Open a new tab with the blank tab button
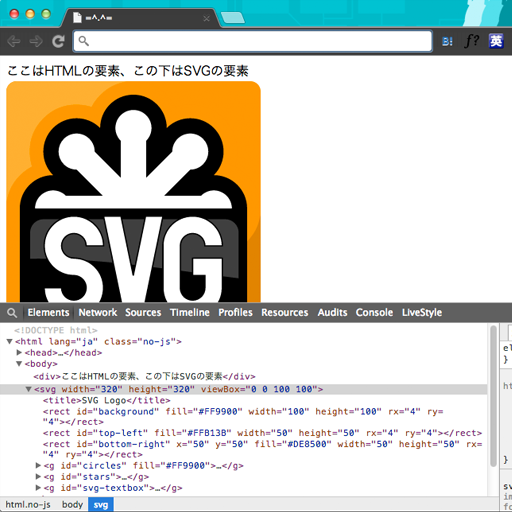 [x=233, y=18]
